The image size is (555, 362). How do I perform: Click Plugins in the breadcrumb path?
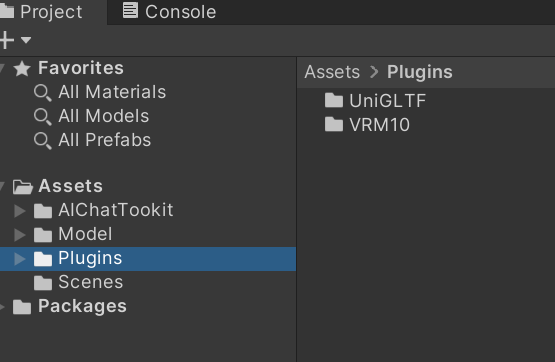tap(419, 72)
